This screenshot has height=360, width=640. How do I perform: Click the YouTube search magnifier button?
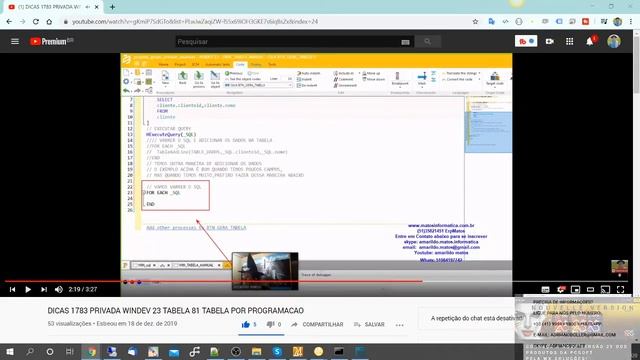[x=427, y=42]
